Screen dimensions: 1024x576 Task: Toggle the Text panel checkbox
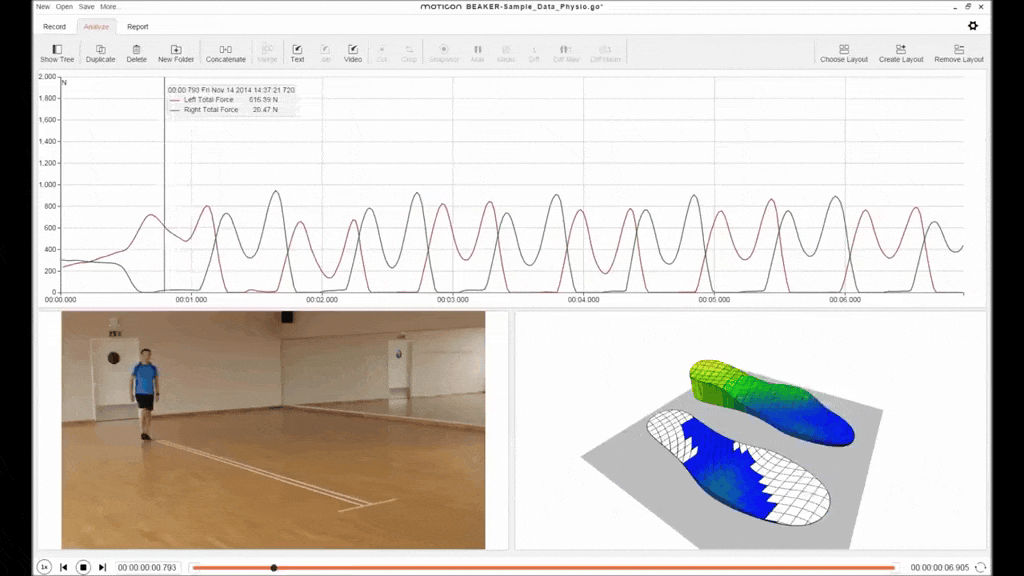point(297,49)
